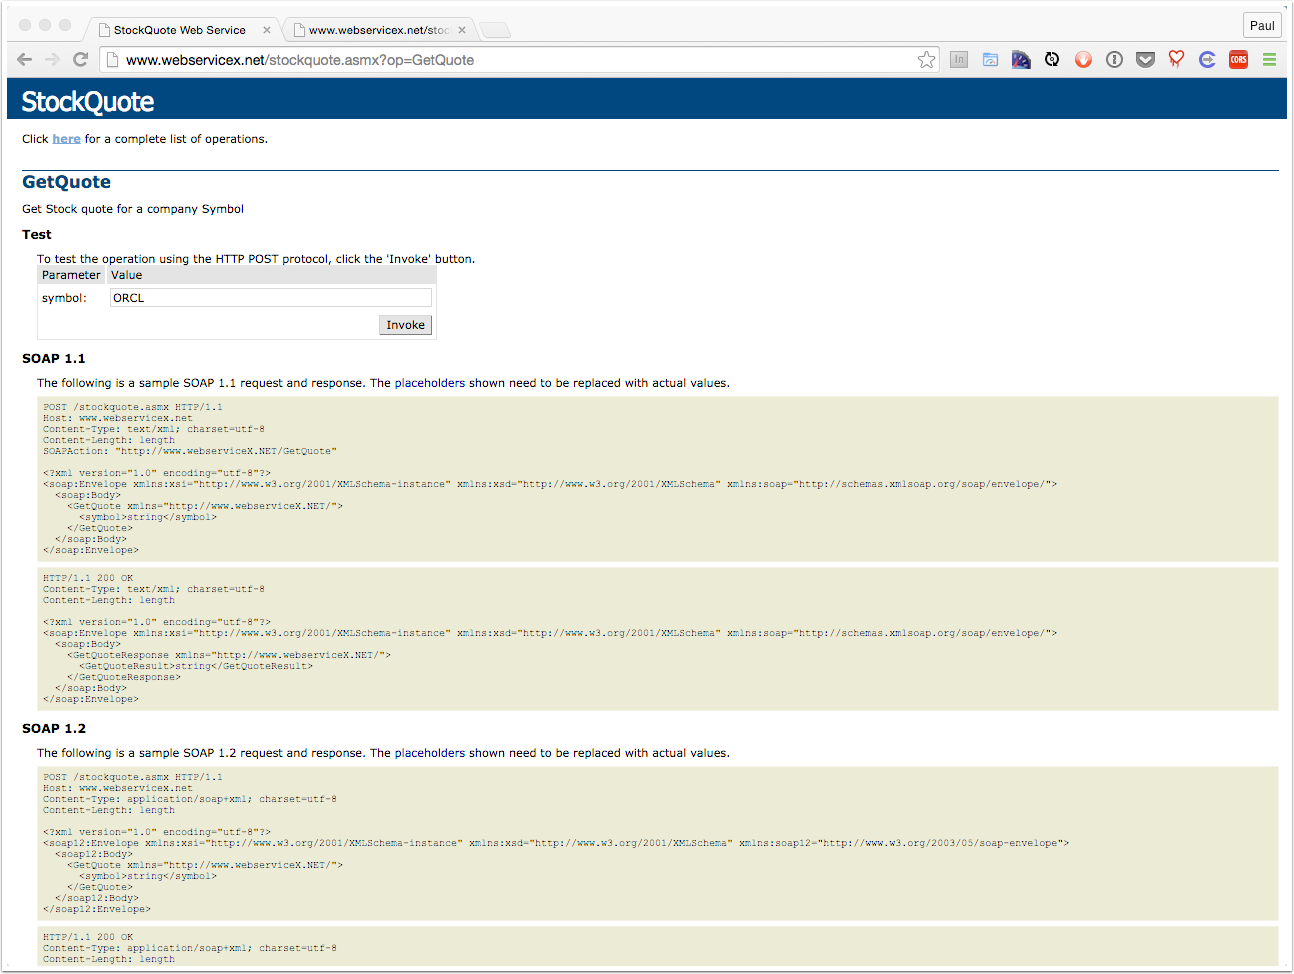
Task: Open the red stop-hand AdBlock extension
Action: [1083, 60]
